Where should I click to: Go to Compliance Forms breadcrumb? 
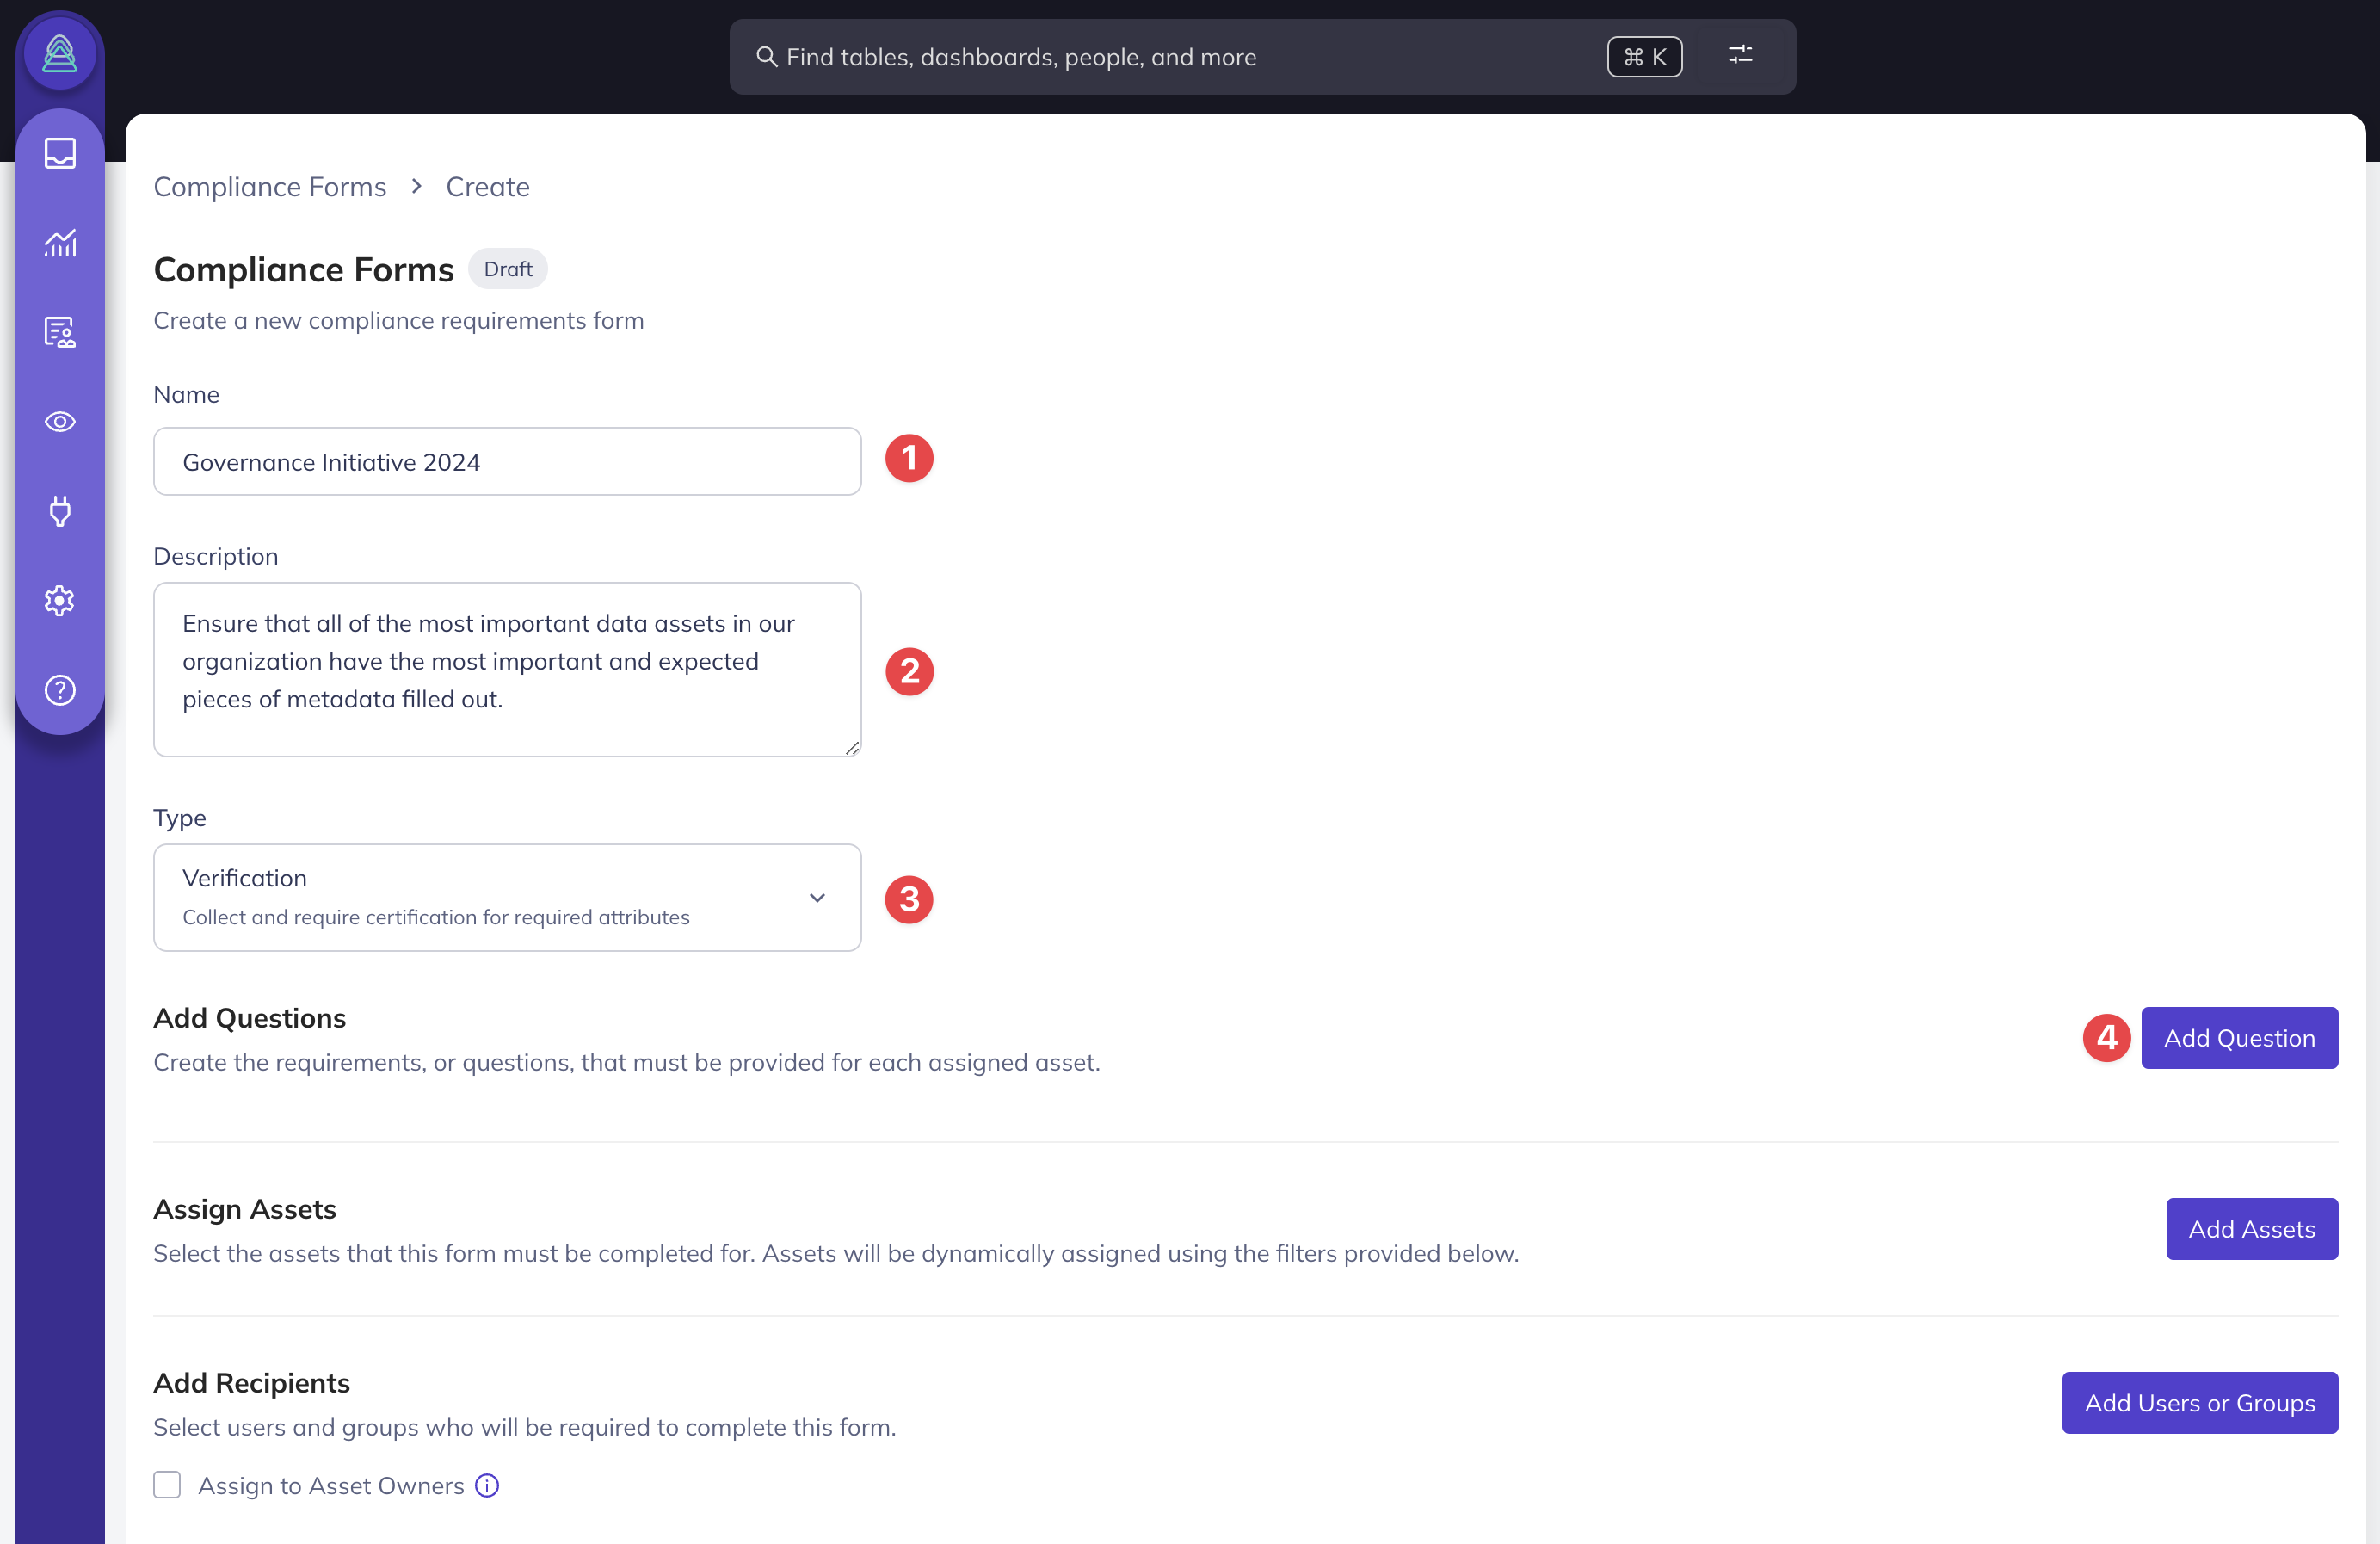[x=270, y=187]
